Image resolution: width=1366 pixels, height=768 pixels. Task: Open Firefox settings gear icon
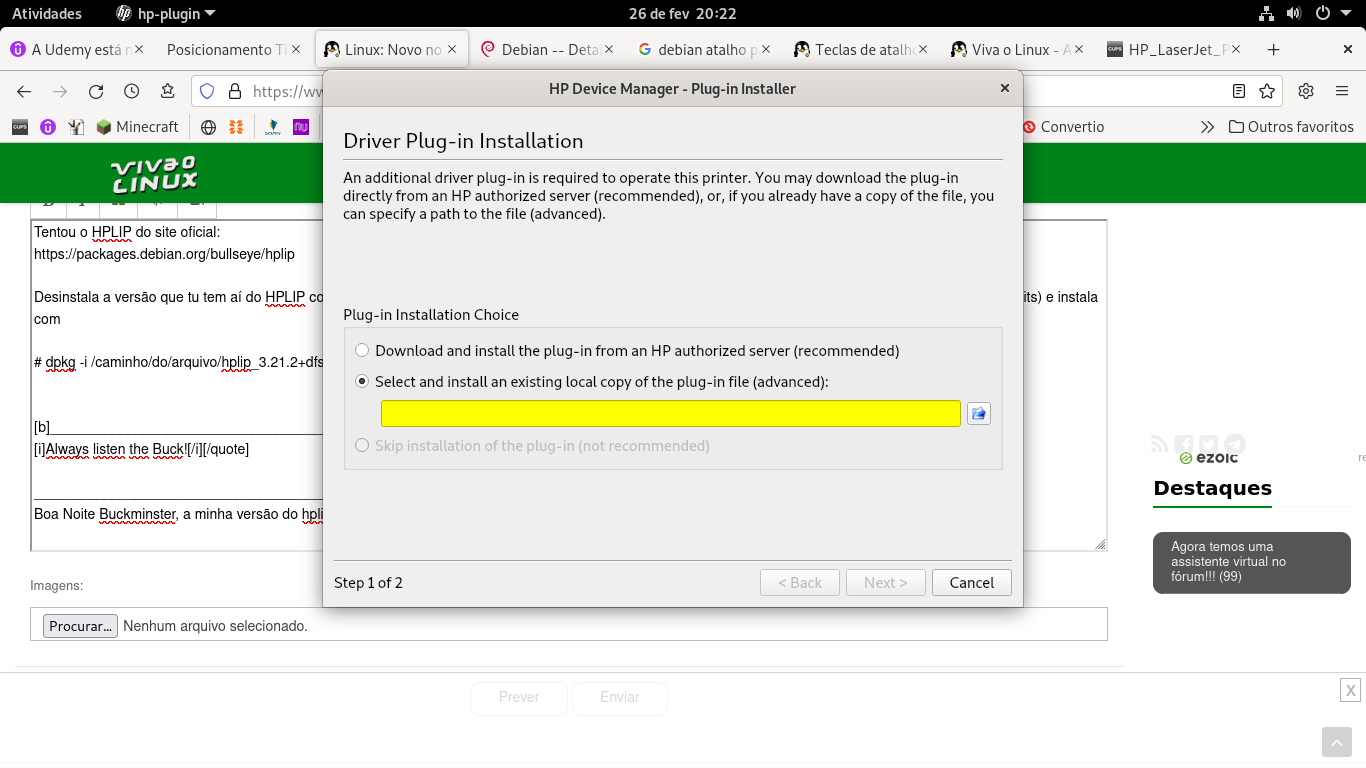(x=1306, y=91)
